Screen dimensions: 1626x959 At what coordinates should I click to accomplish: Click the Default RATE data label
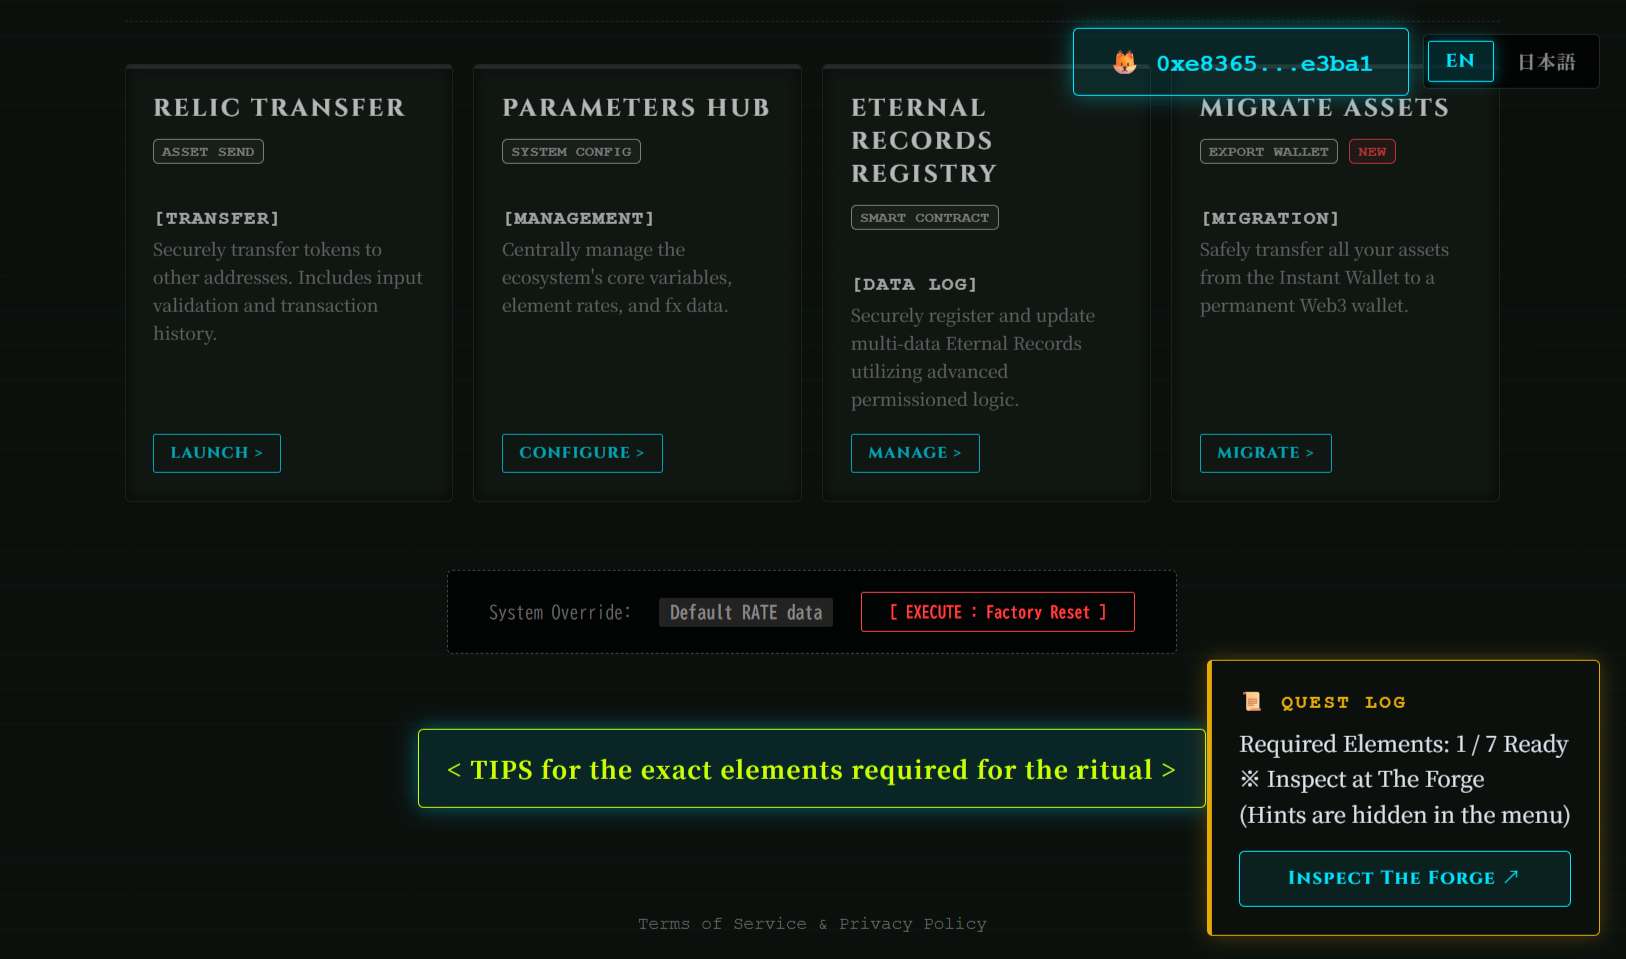(x=746, y=612)
